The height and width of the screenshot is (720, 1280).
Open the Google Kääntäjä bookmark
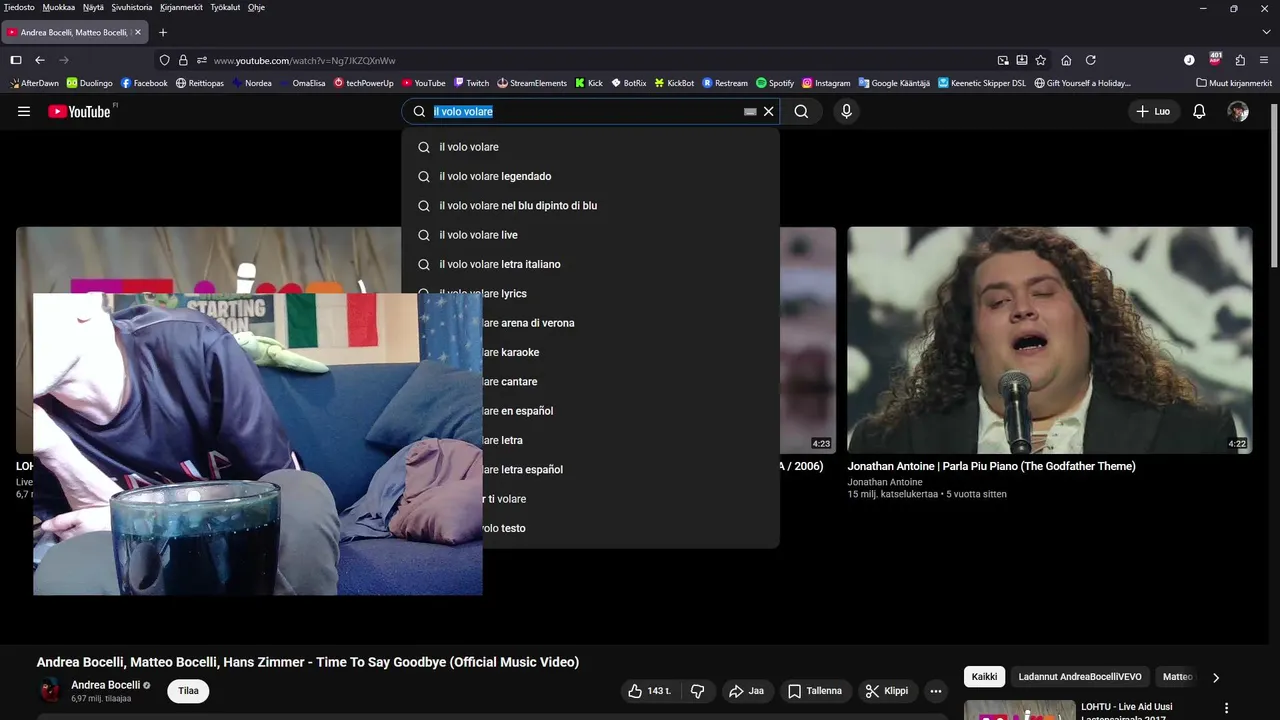pos(894,83)
